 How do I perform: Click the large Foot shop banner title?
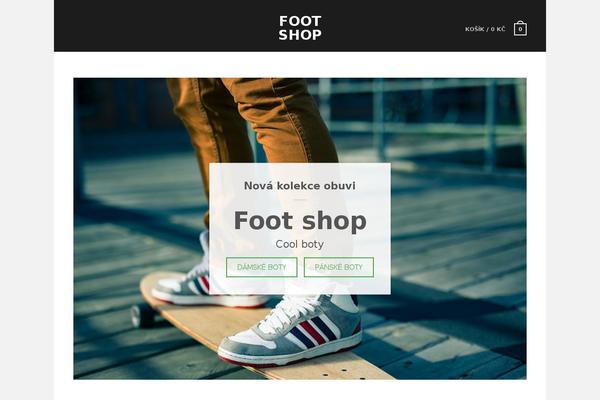click(300, 221)
